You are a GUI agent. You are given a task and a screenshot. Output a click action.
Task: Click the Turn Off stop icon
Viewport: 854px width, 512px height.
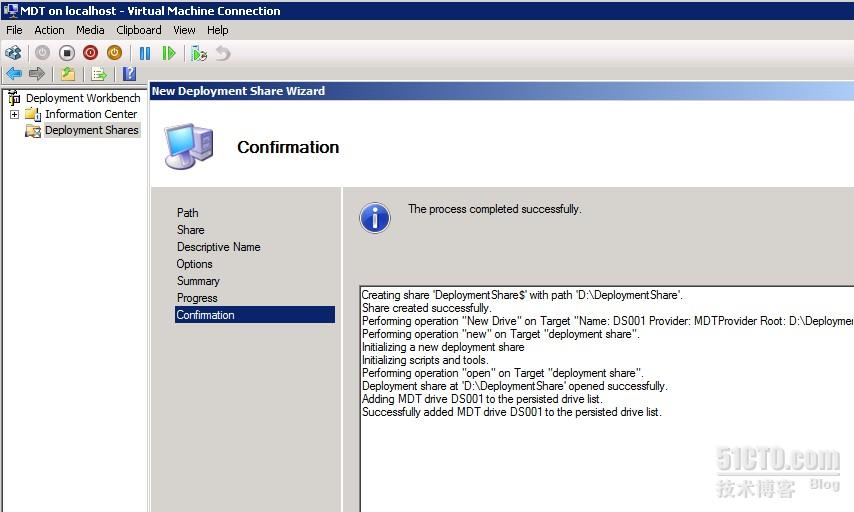(66, 53)
